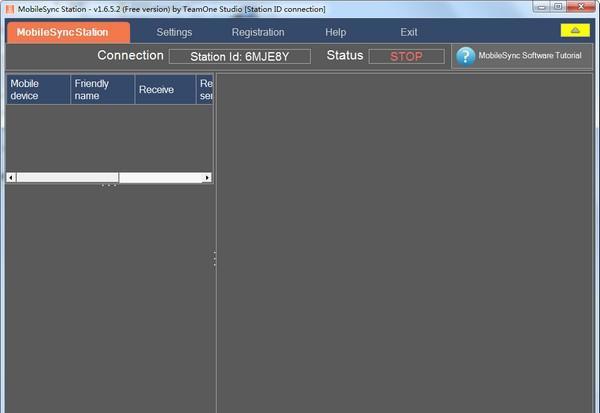600x413 pixels.
Task: Click the left arrow of the horizontal scrollbar
Action: click(11, 178)
